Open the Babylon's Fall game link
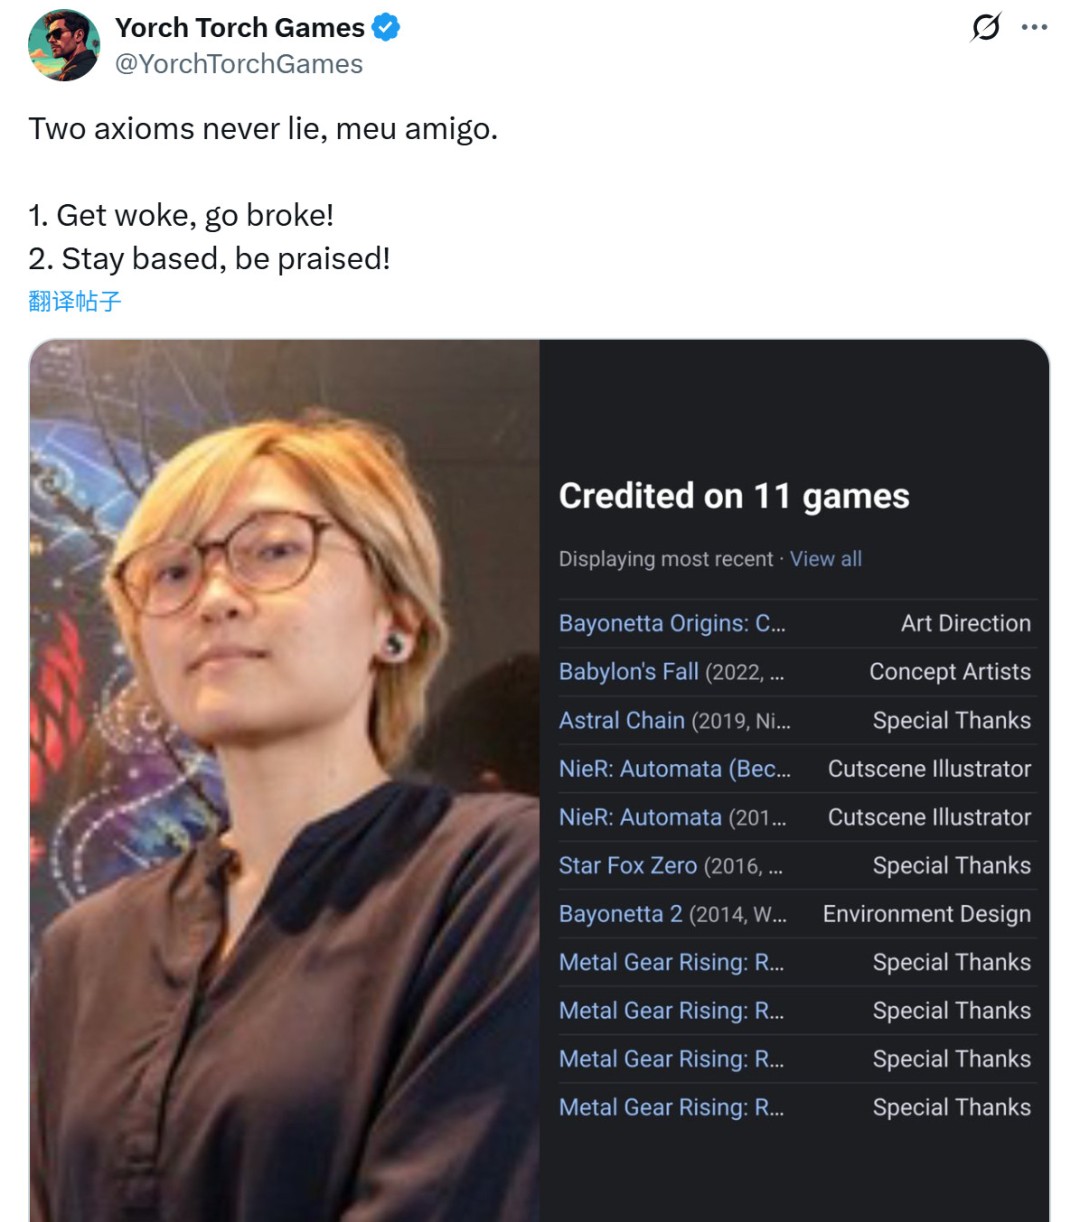The height and width of the screenshot is (1222, 1080). coord(629,671)
